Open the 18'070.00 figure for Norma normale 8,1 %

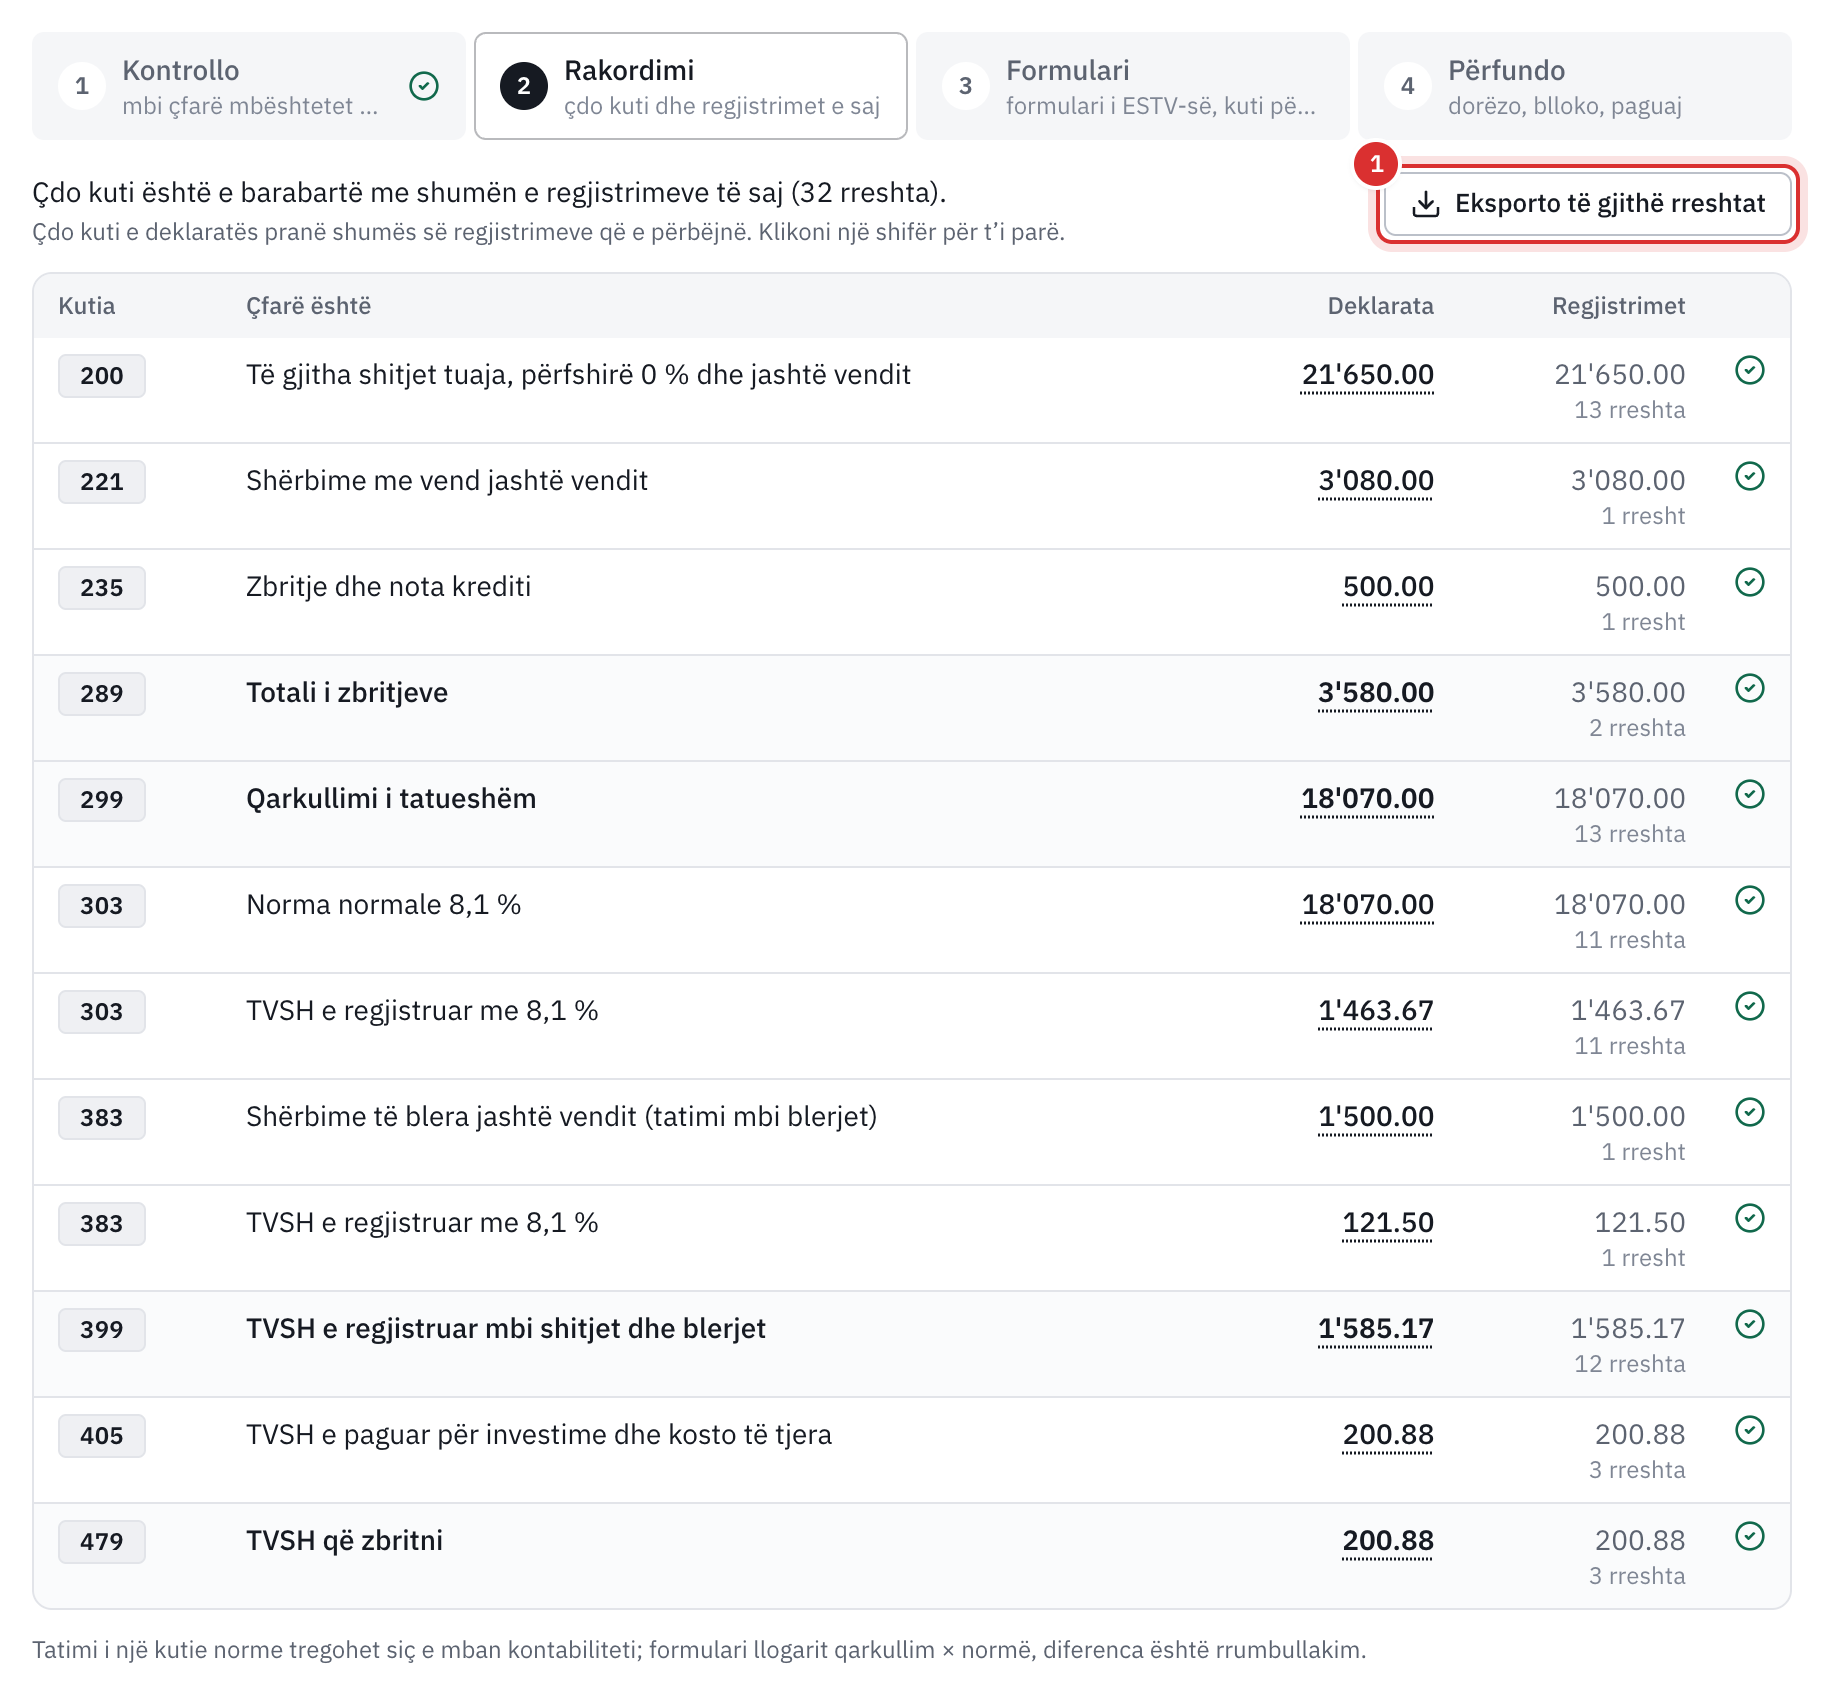[1367, 905]
